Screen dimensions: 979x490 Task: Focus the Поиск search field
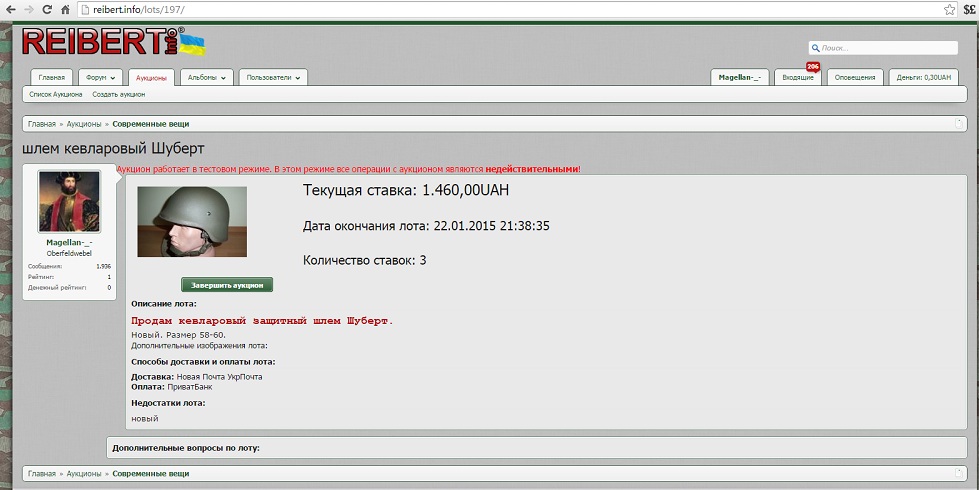(x=883, y=48)
